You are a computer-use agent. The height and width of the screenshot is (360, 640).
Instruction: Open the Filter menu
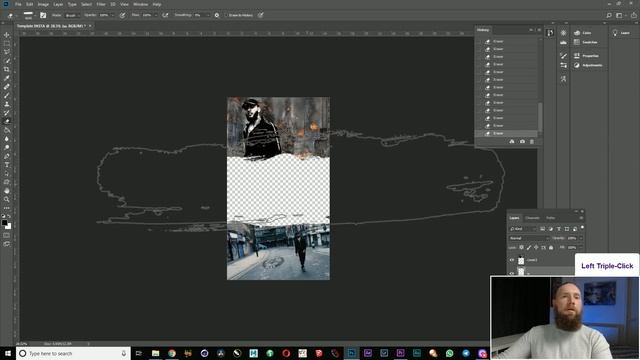point(101,4)
